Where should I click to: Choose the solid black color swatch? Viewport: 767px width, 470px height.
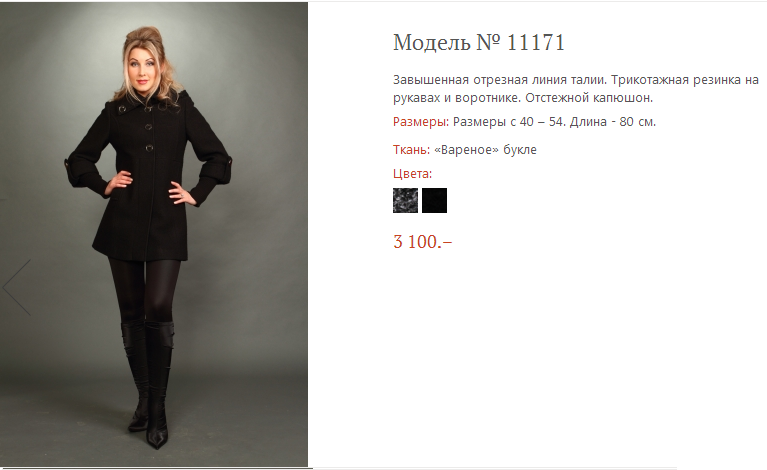434,201
